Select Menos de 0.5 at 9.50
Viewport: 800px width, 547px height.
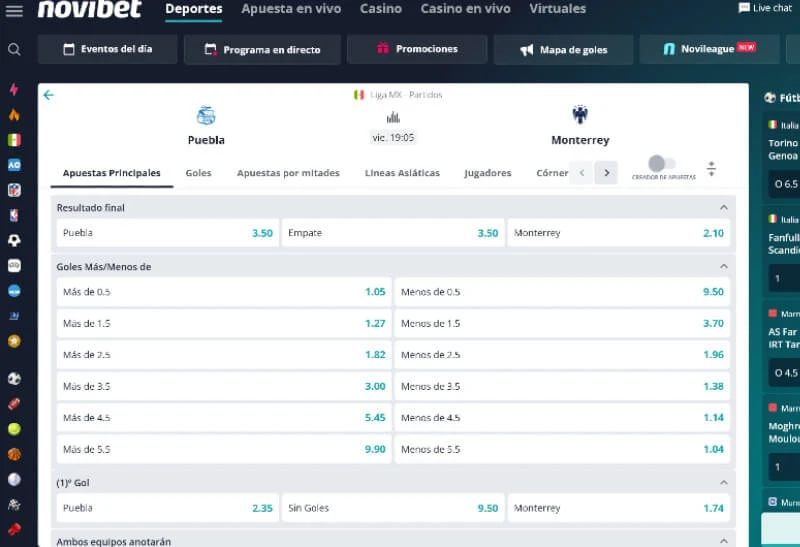tap(562, 292)
